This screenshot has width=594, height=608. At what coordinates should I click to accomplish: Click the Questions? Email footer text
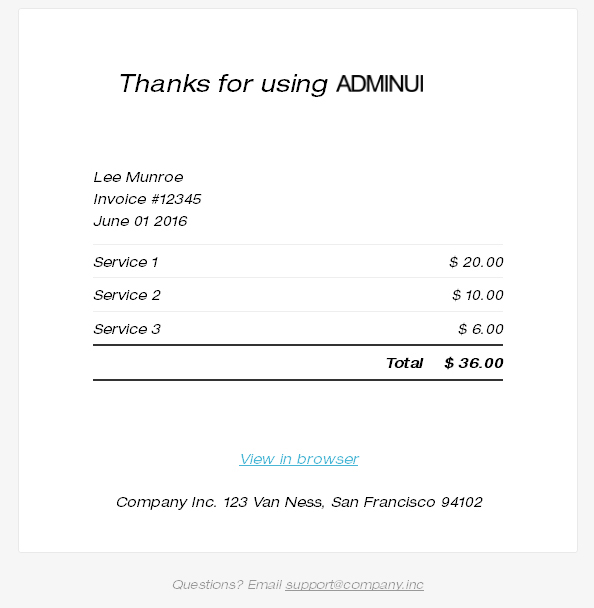click(x=227, y=585)
